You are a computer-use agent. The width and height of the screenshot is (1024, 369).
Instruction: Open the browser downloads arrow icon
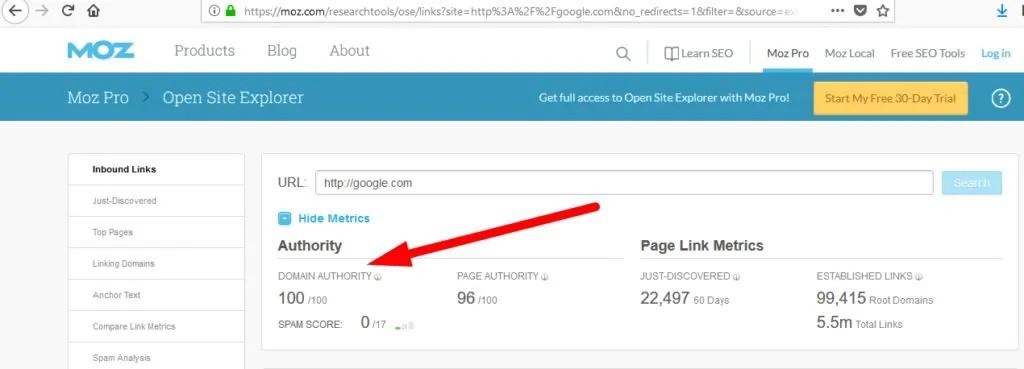pyautogui.click(x=1002, y=11)
